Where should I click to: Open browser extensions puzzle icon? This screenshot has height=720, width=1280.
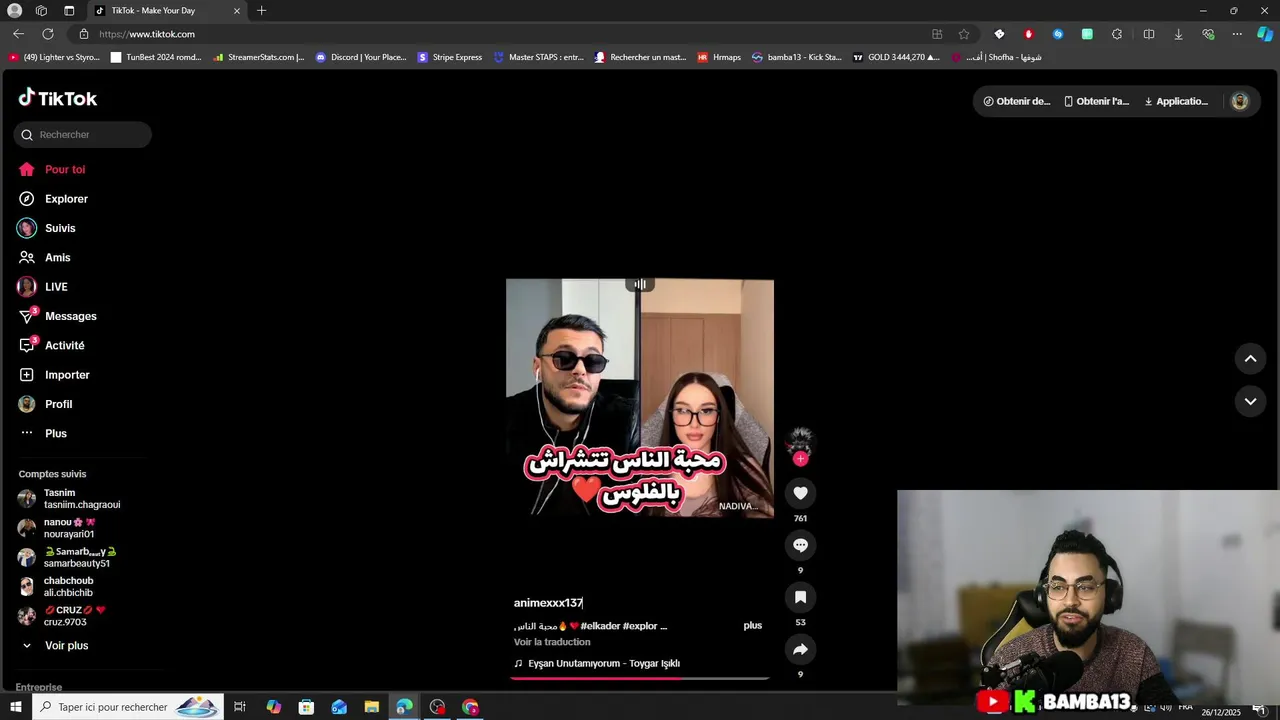coord(1117,34)
